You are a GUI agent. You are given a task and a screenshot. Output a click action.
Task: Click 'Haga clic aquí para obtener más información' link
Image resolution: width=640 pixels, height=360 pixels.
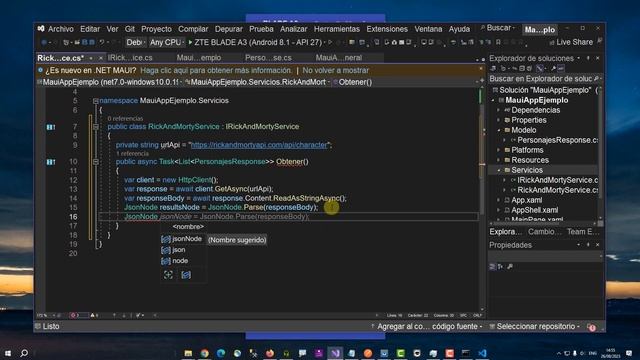[x=216, y=71]
